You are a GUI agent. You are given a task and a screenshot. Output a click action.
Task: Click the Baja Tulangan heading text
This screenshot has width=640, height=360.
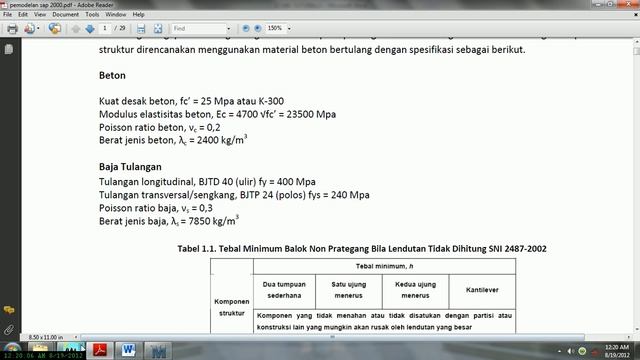coord(130,167)
